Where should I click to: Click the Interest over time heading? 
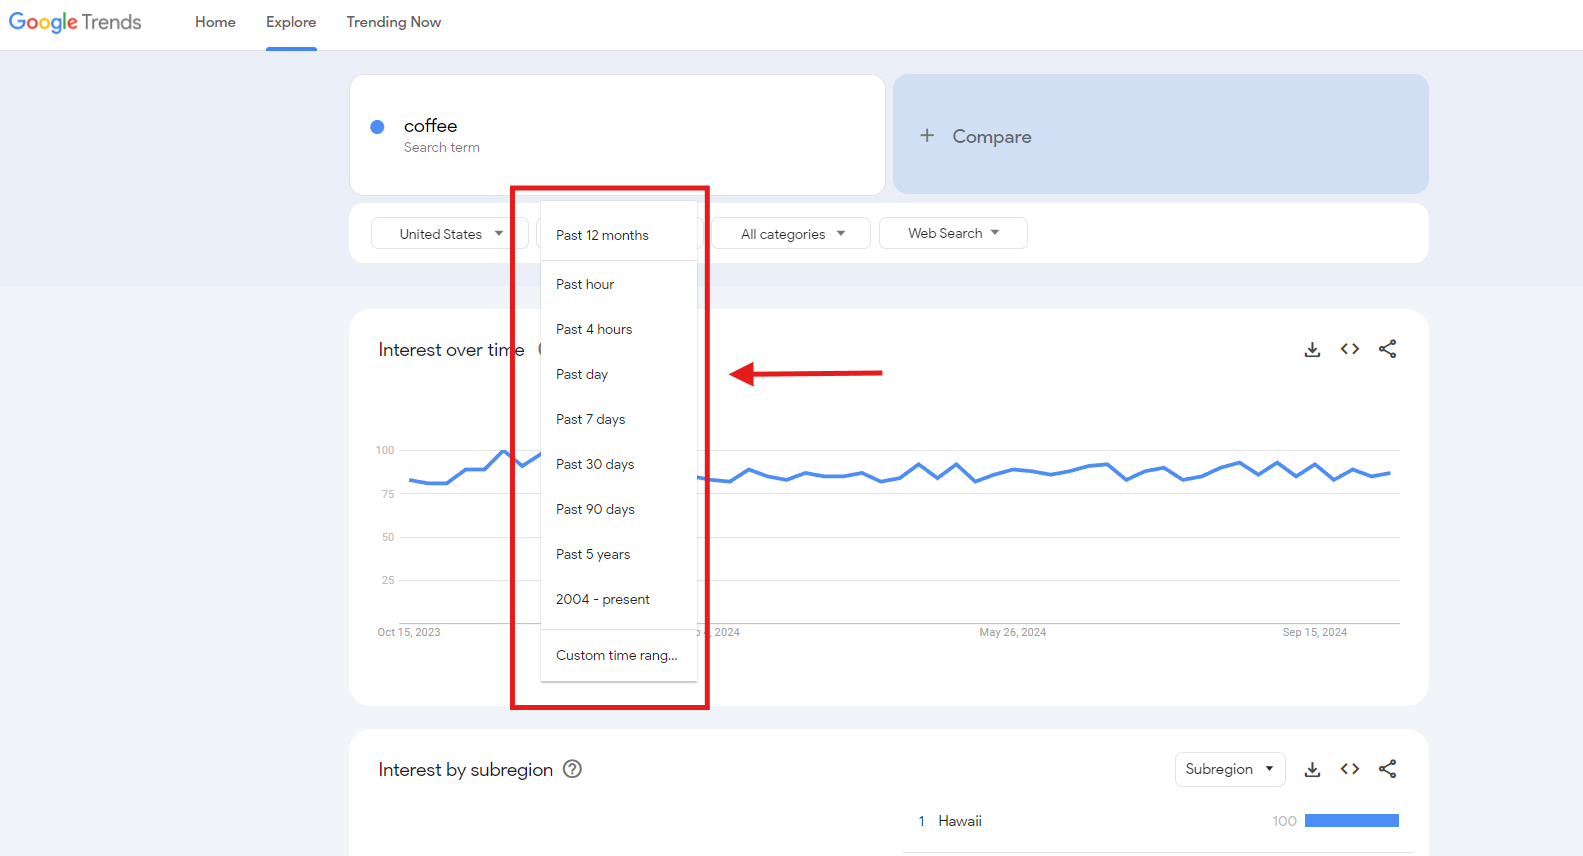pos(451,350)
